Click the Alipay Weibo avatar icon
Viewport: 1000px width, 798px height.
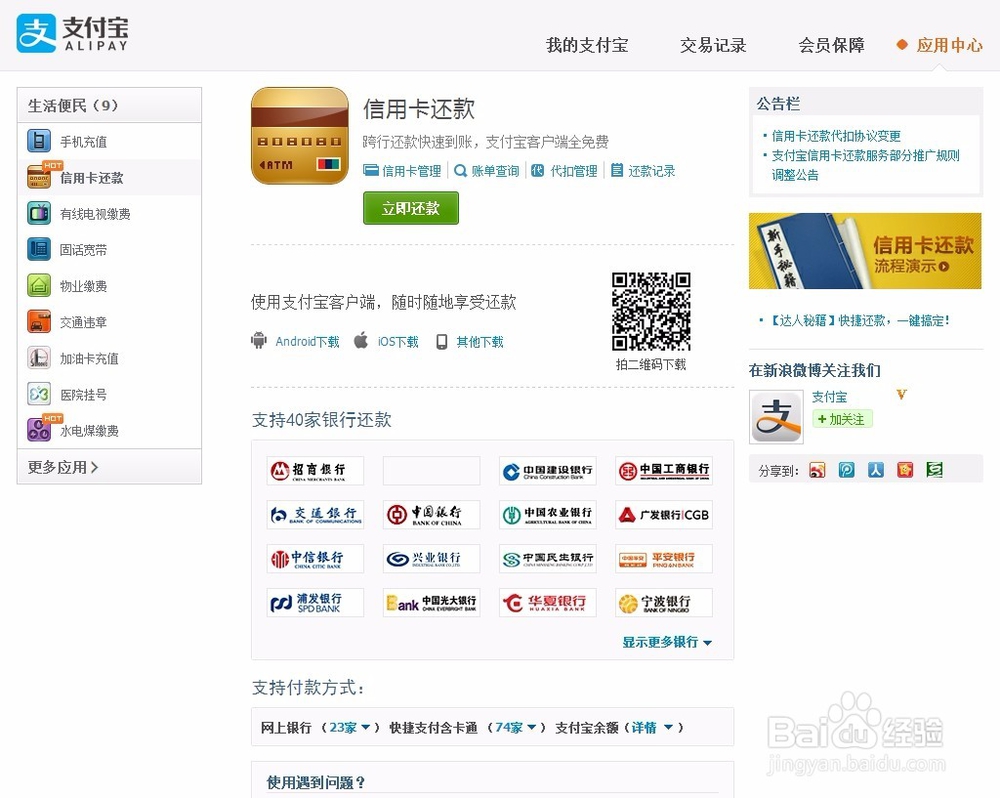tap(776, 417)
